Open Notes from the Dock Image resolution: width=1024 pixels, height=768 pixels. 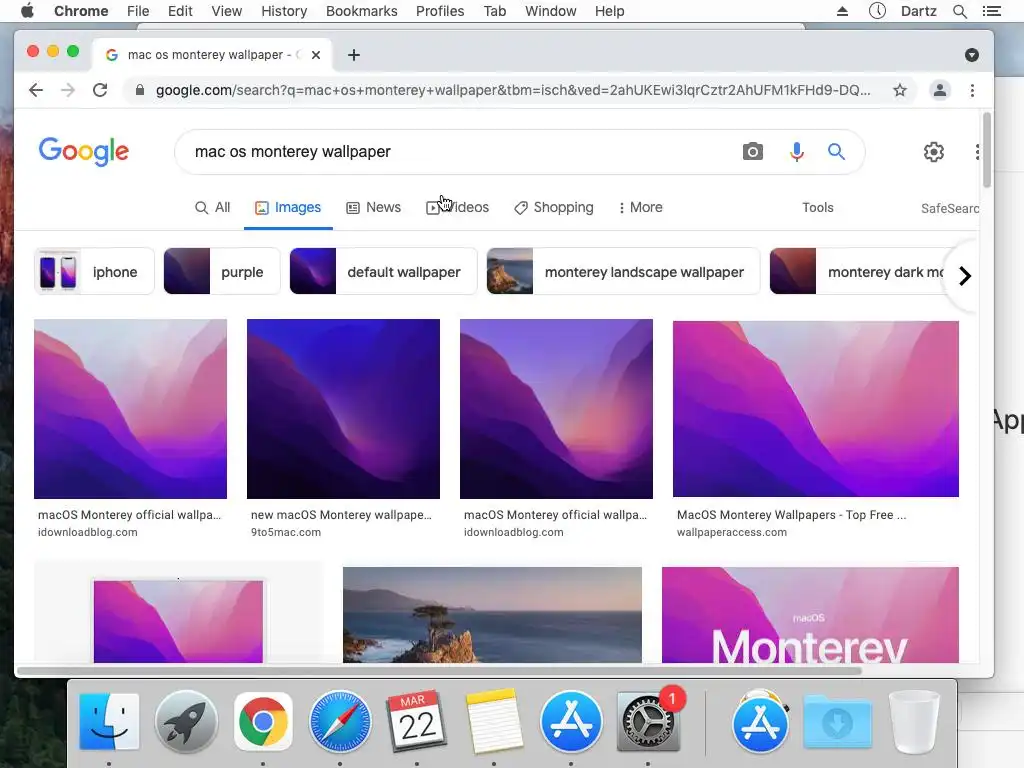pyautogui.click(x=494, y=722)
